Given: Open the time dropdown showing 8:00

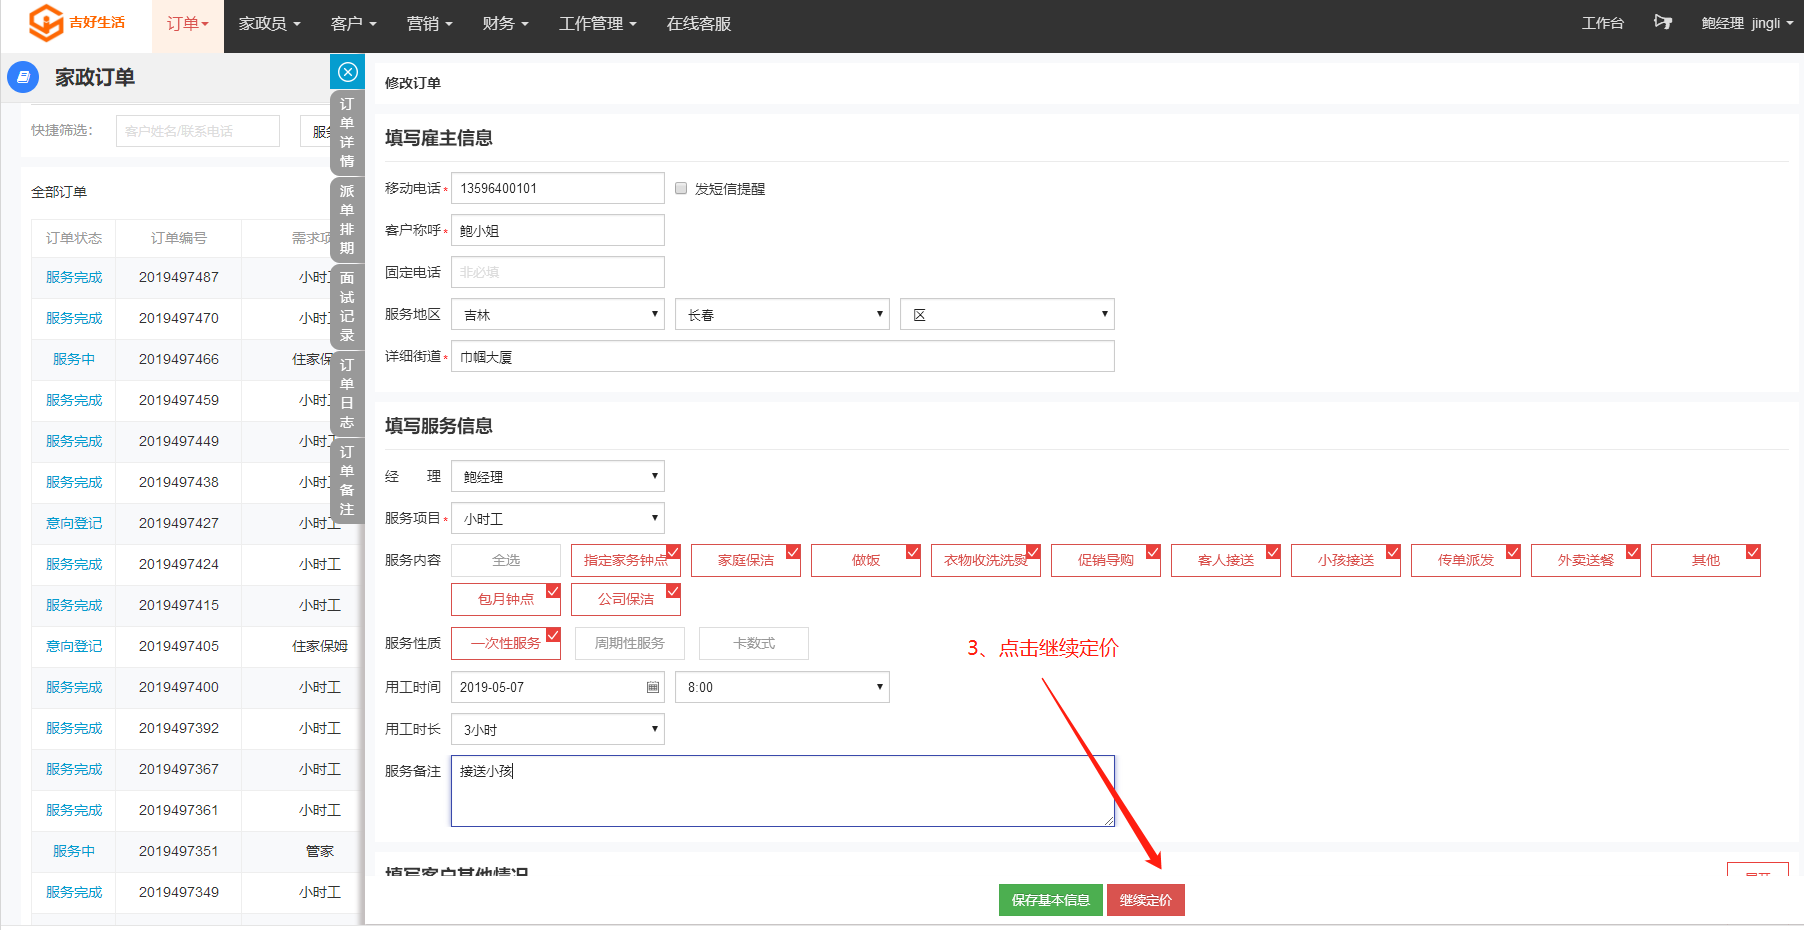Looking at the screenshot, I should pyautogui.click(x=782, y=687).
